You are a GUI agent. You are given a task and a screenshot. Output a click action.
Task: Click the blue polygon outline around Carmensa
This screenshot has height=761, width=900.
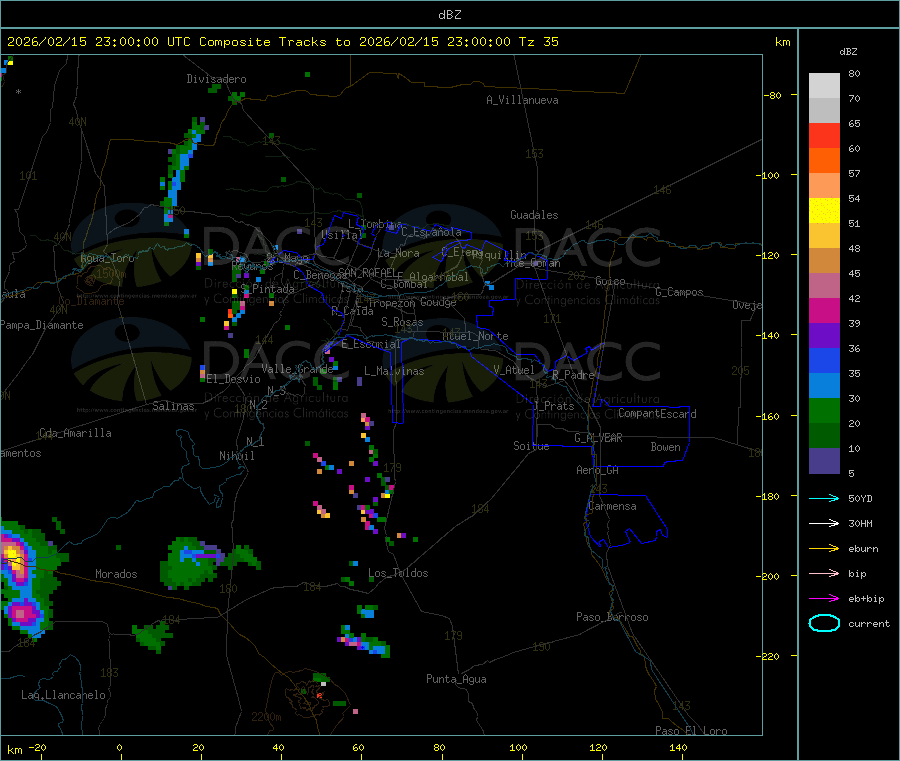[x=626, y=519]
